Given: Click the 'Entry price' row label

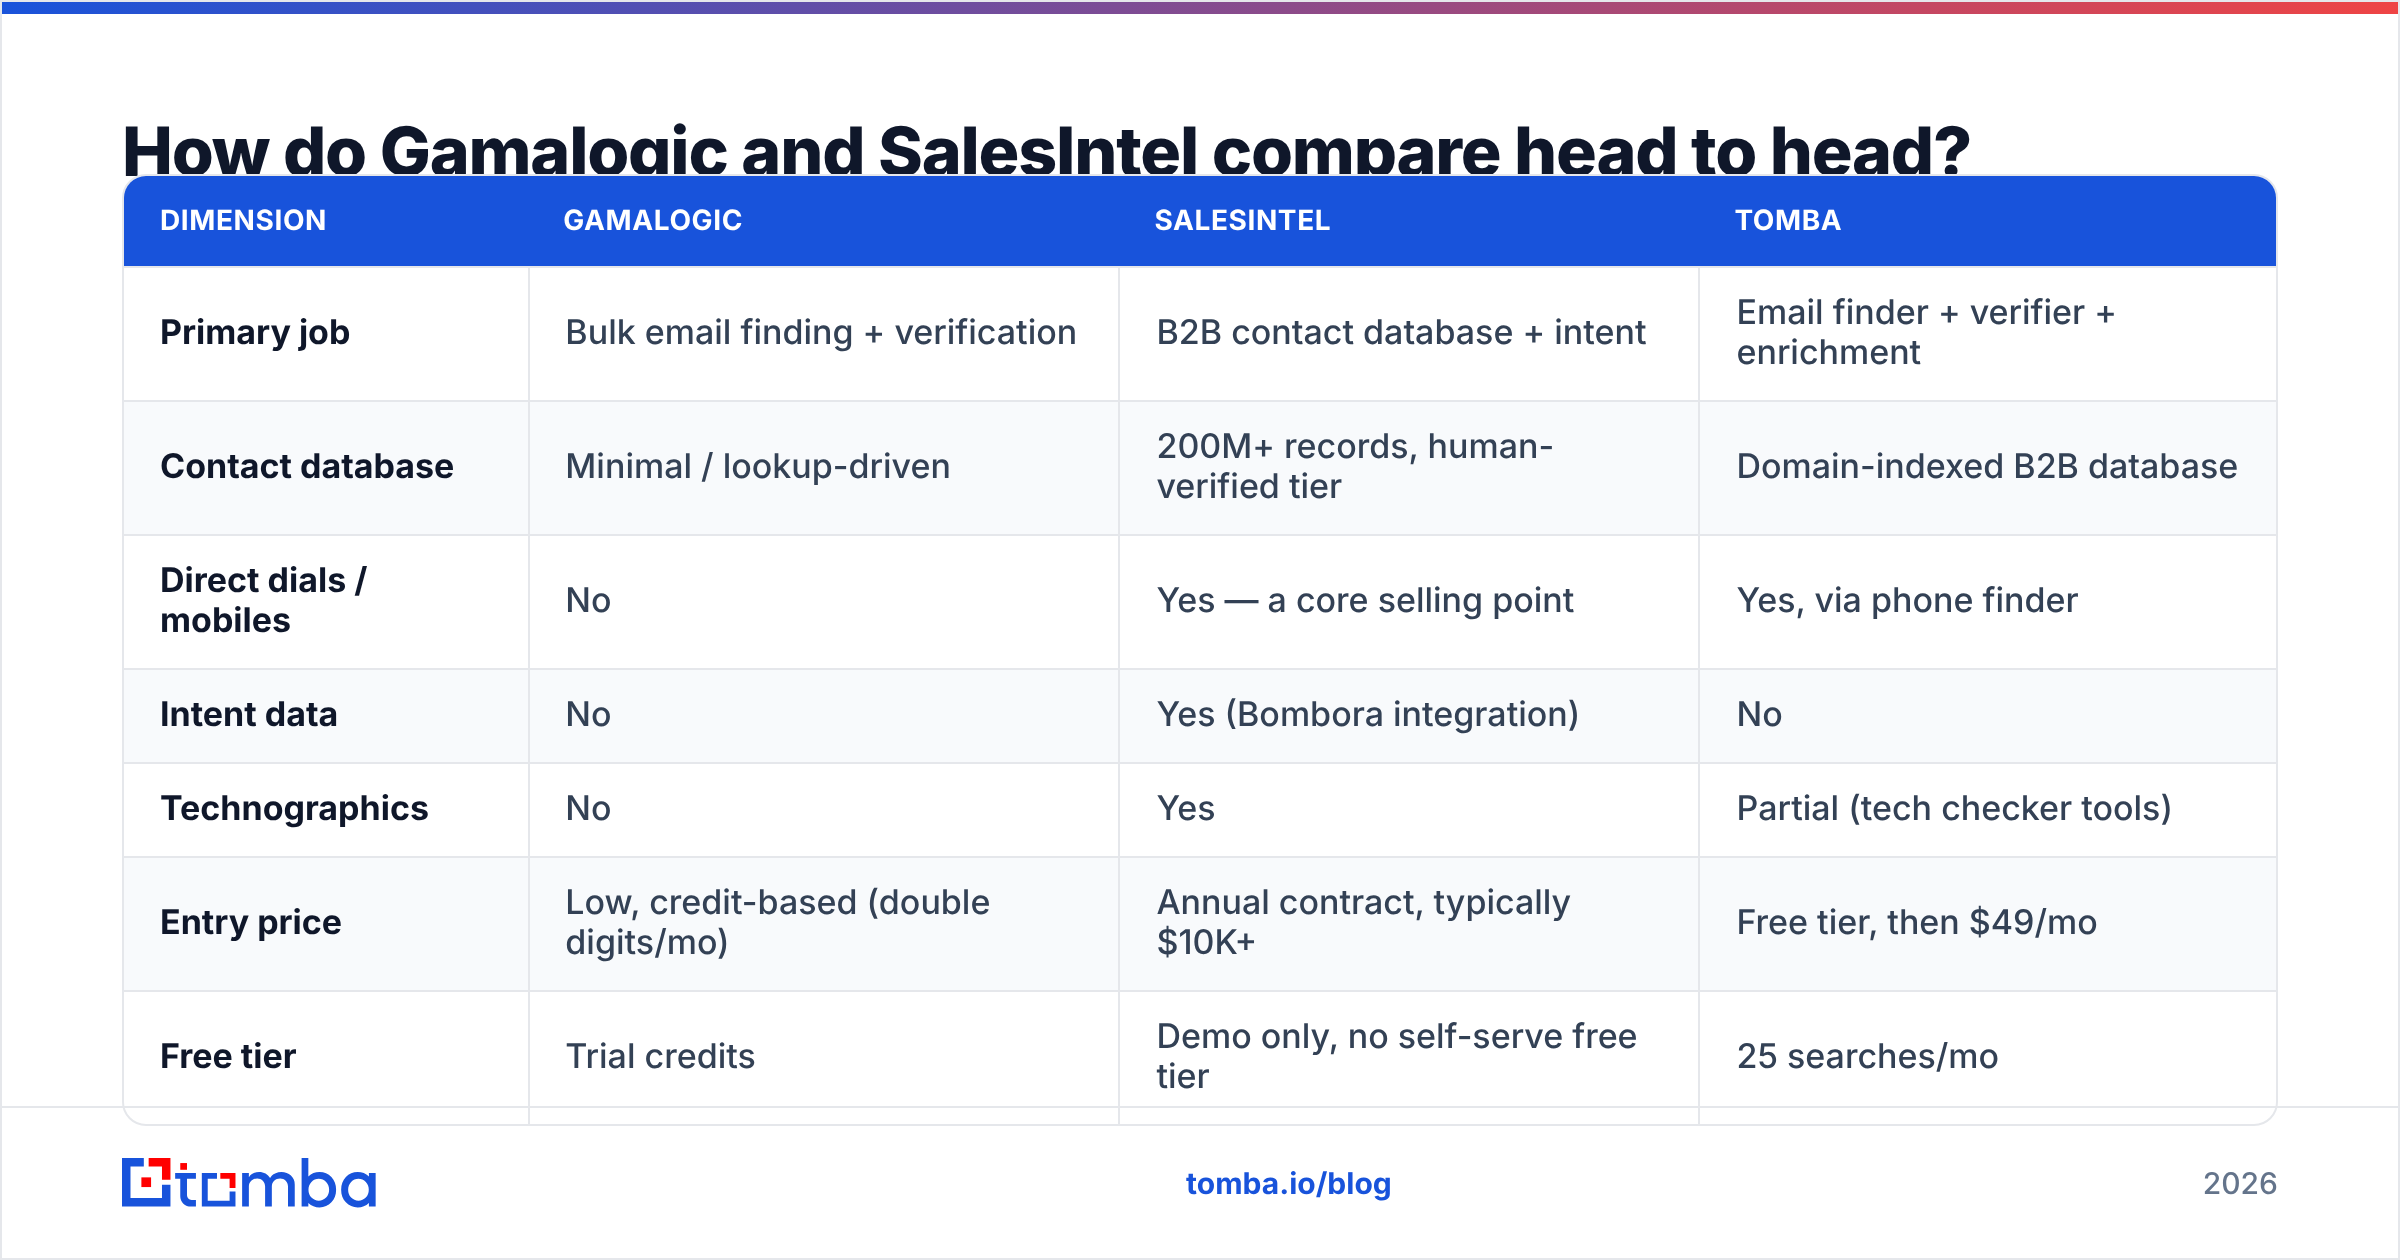Looking at the screenshot, I should 251,922.
